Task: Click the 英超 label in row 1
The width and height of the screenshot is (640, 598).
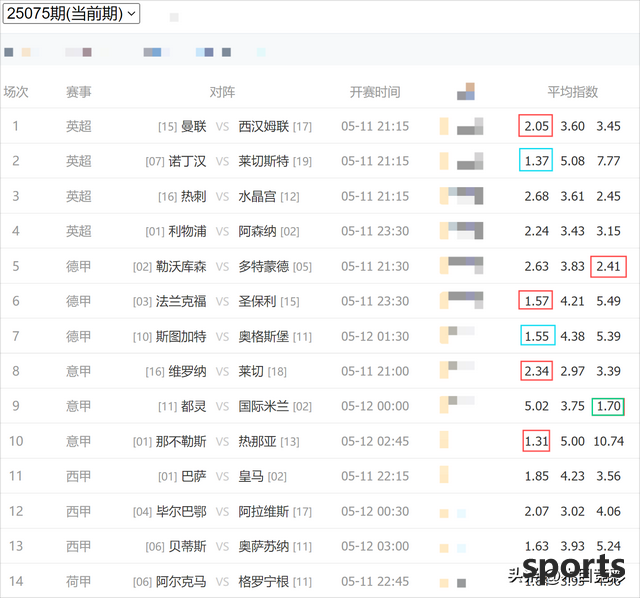Action: pyautogui.click(x=79, y=126)
